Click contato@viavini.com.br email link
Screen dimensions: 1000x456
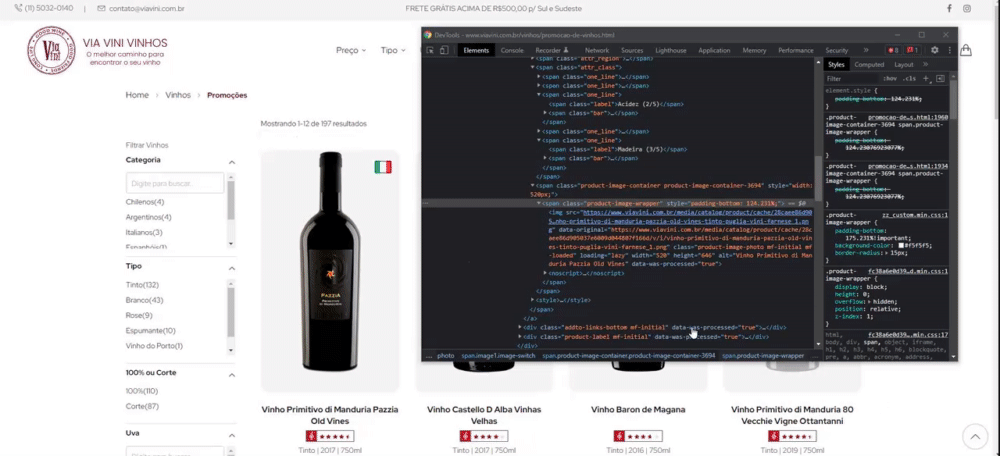tap(141, 8)
